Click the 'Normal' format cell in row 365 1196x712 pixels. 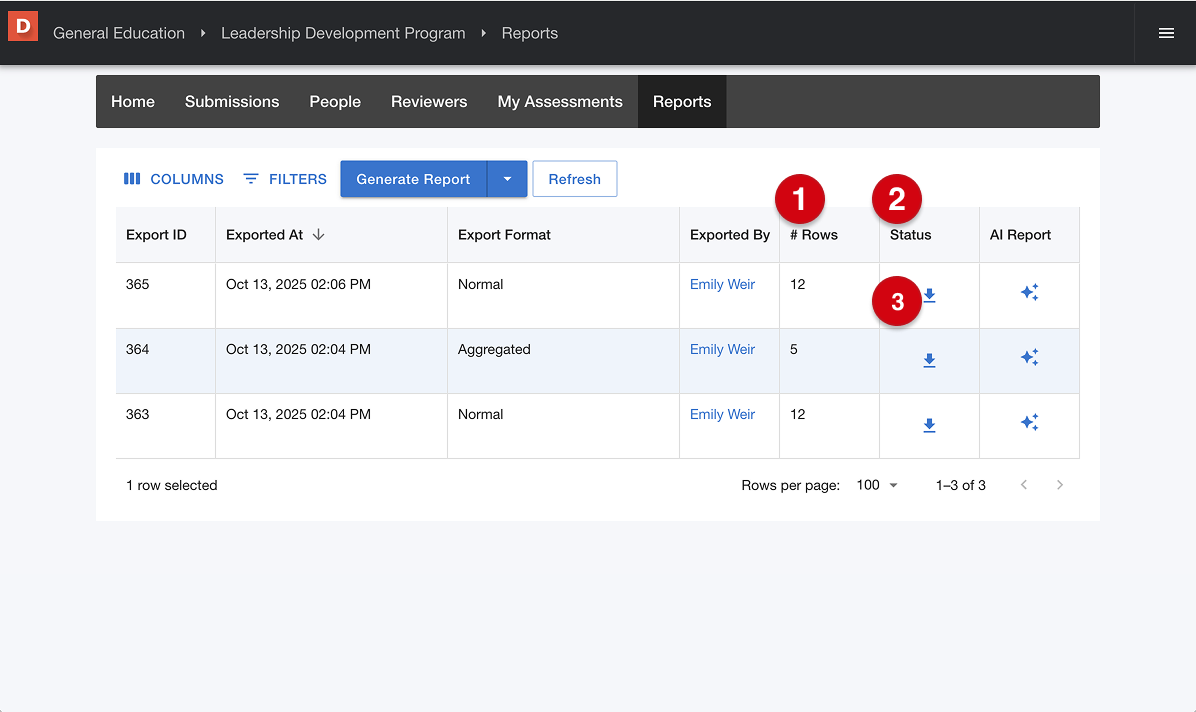(x=563, y=295)
